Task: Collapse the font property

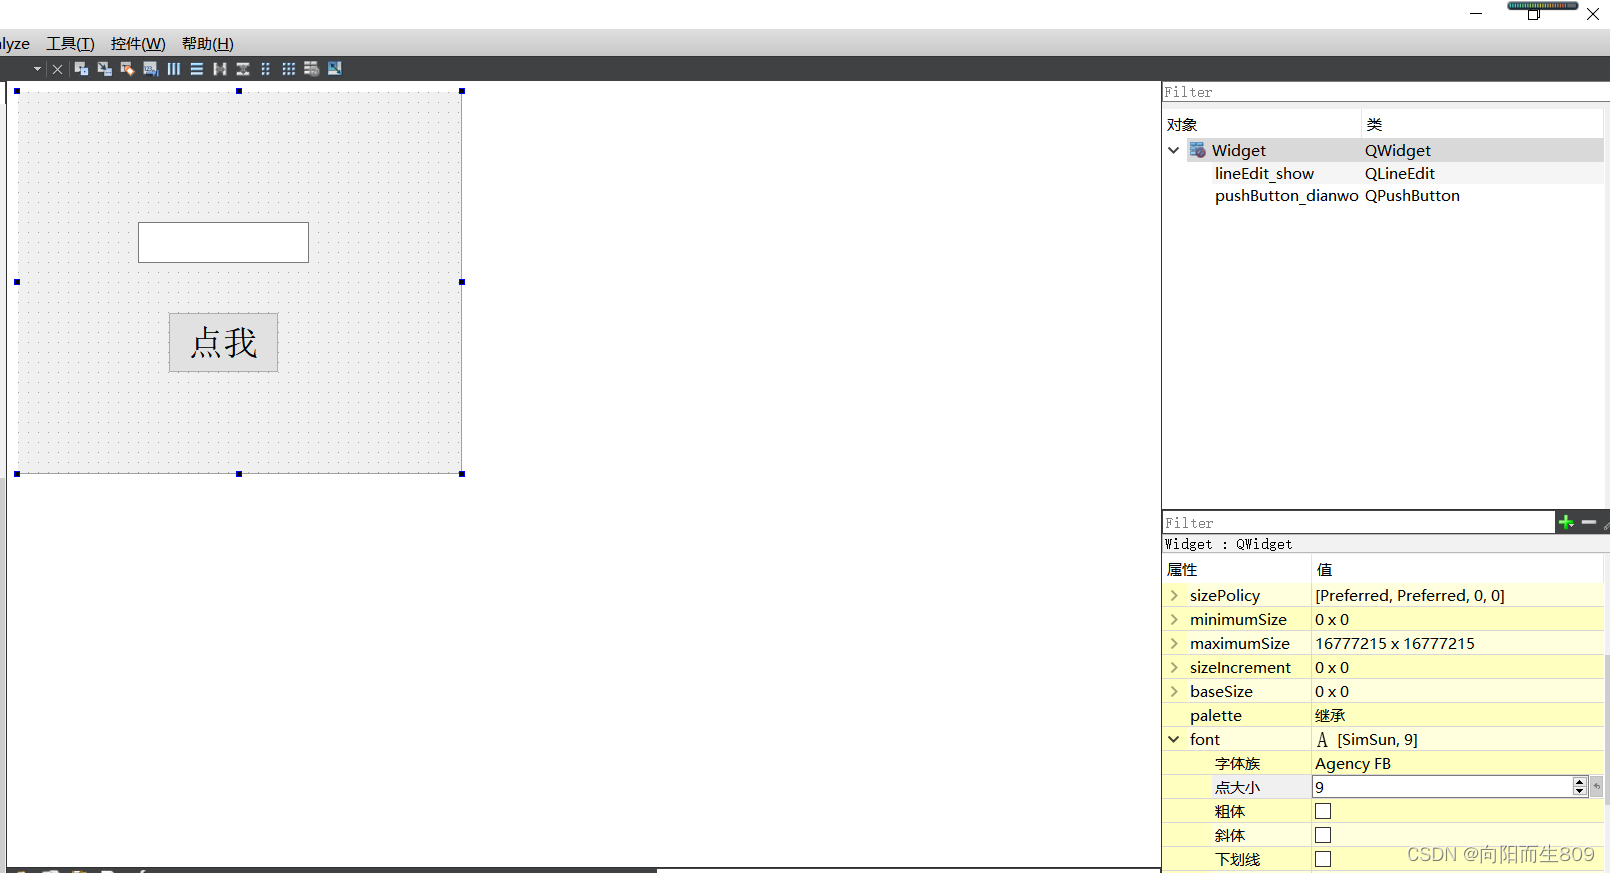Action: point(1174,739)
